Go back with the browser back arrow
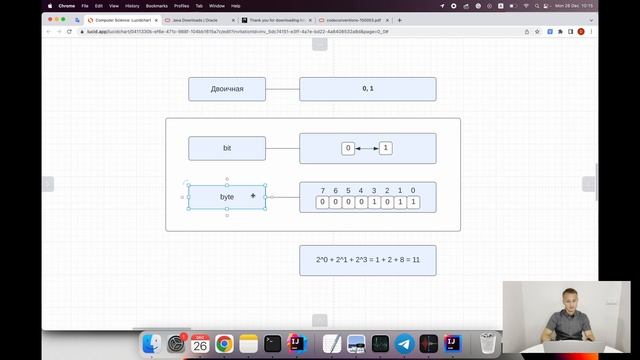 49,31
